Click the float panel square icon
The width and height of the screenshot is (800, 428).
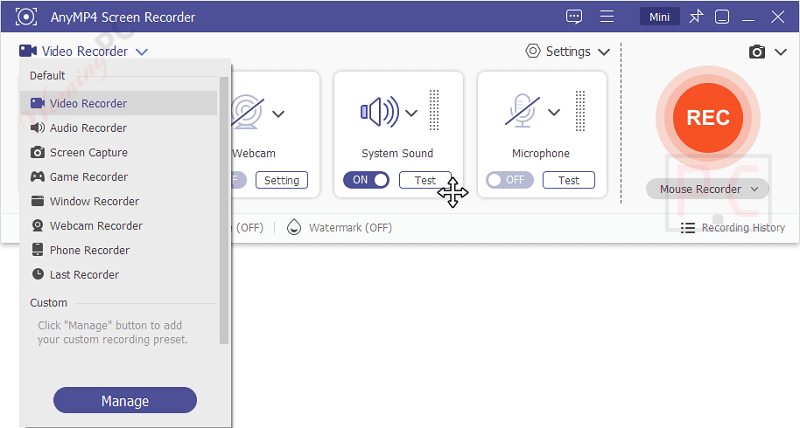(x=721, y=17)
